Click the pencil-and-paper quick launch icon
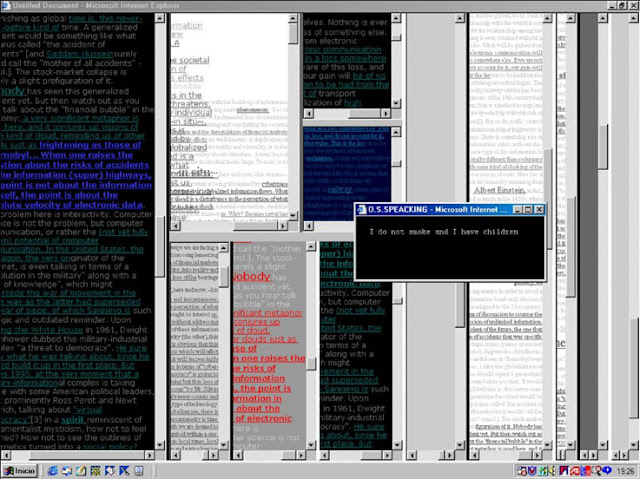This screenshot has height=479, width=640. click(x=81, y=471)
